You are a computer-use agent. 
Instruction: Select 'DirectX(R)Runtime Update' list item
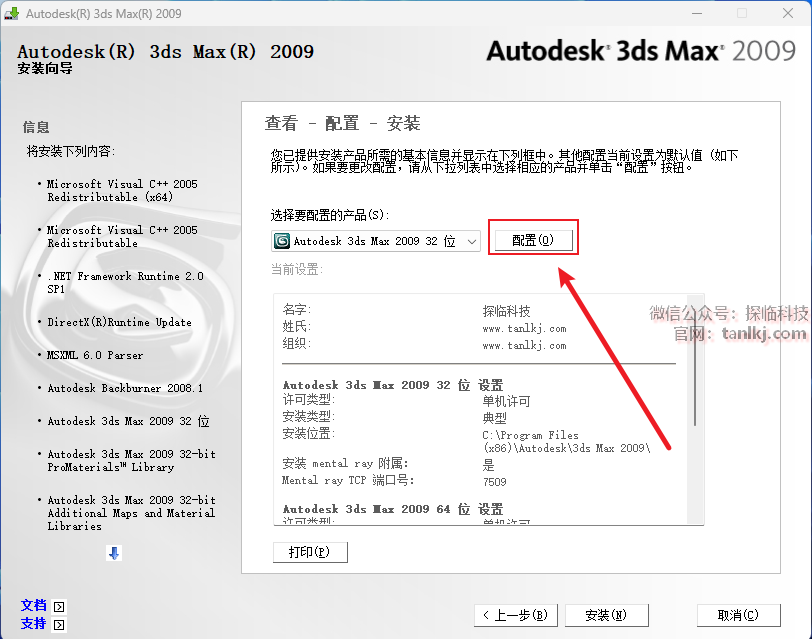point(119,322)
